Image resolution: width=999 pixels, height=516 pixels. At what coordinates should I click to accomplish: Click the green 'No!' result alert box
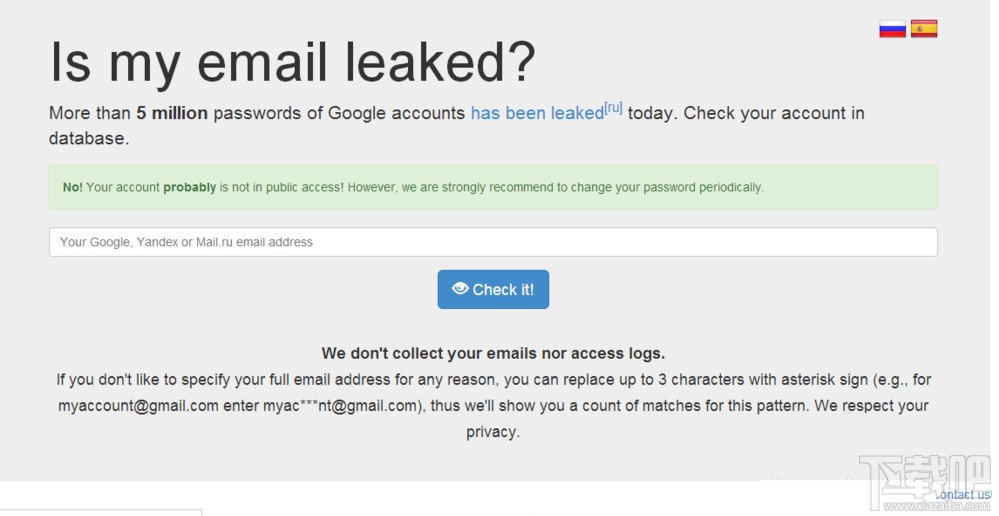(x=493, y=187)
